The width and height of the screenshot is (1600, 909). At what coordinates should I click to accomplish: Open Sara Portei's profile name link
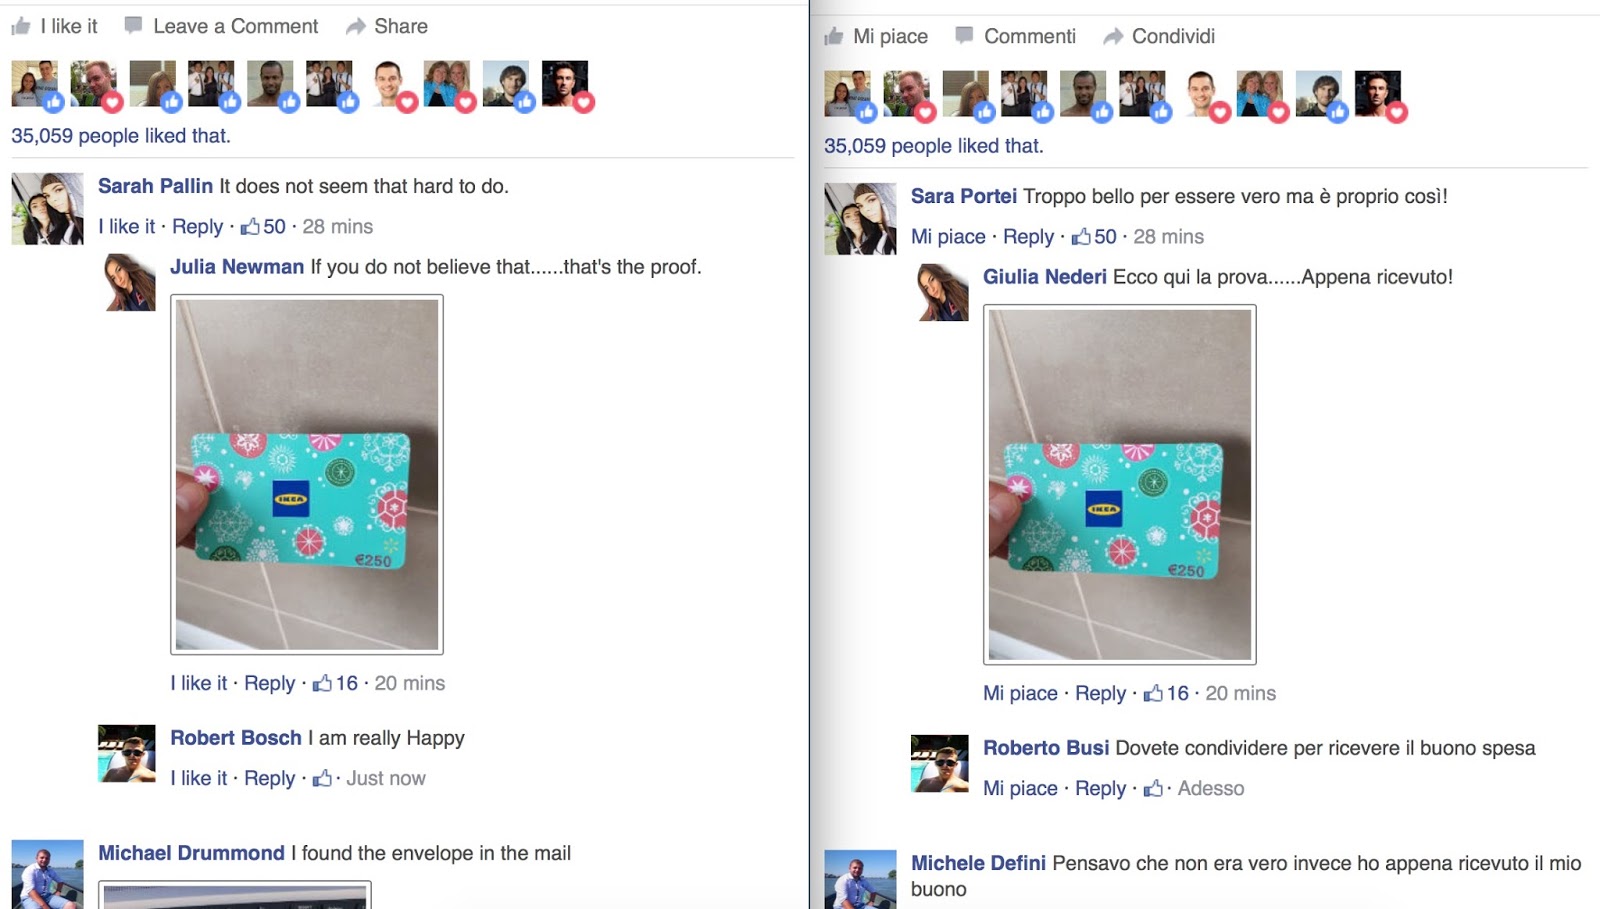pyautogui.click(x=964, y=196)
